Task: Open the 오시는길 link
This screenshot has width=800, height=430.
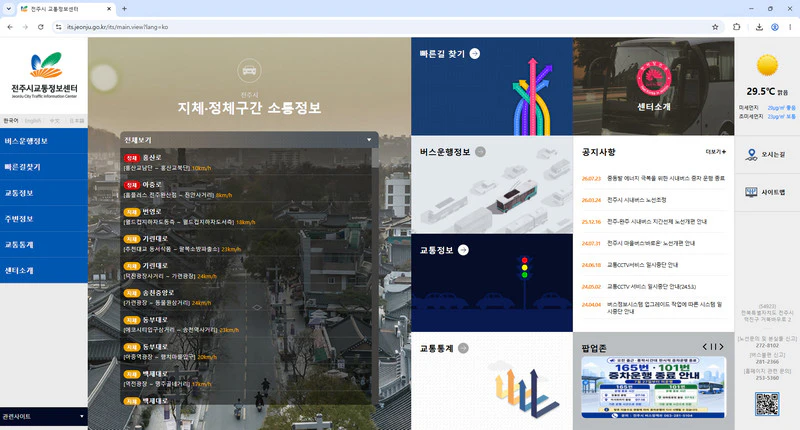Action: click(767, 155)
